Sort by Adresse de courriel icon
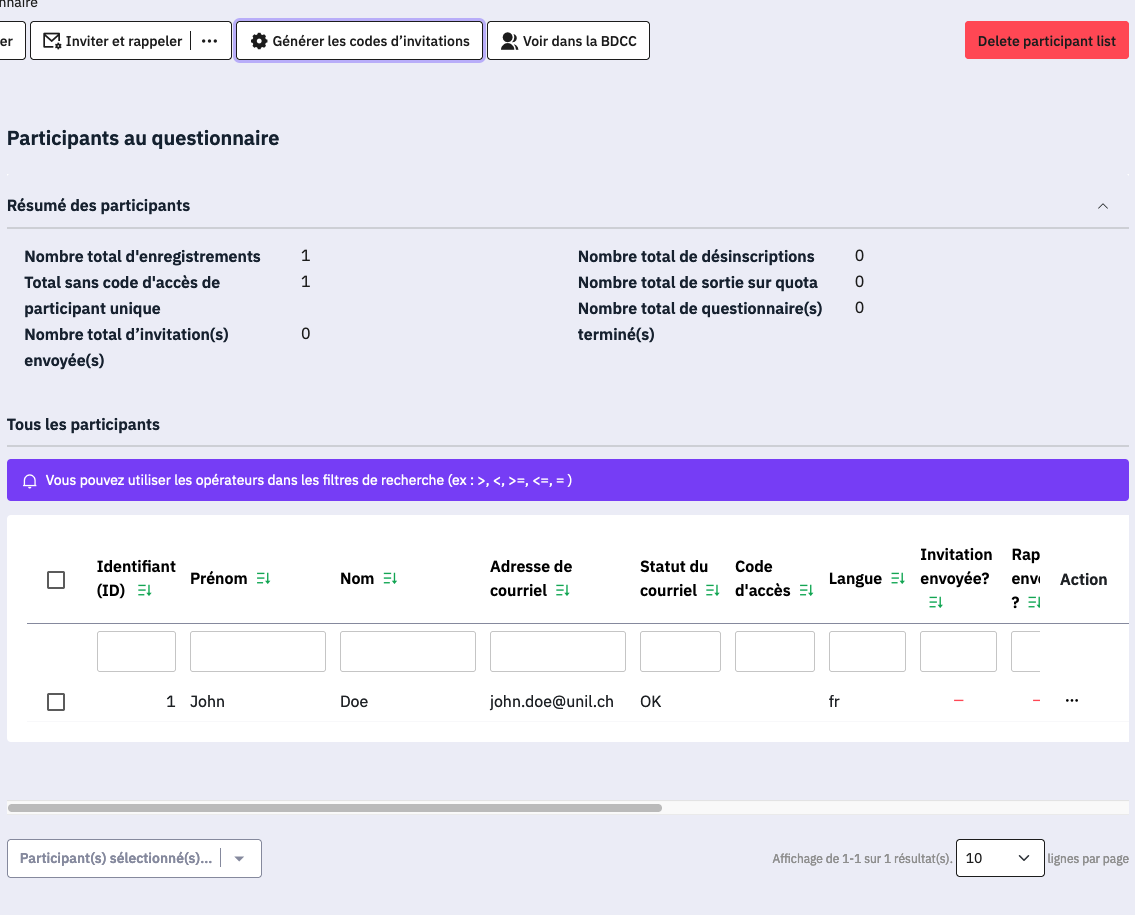The width and height of the screenshot is (1135, 915). tap(562, 591)
